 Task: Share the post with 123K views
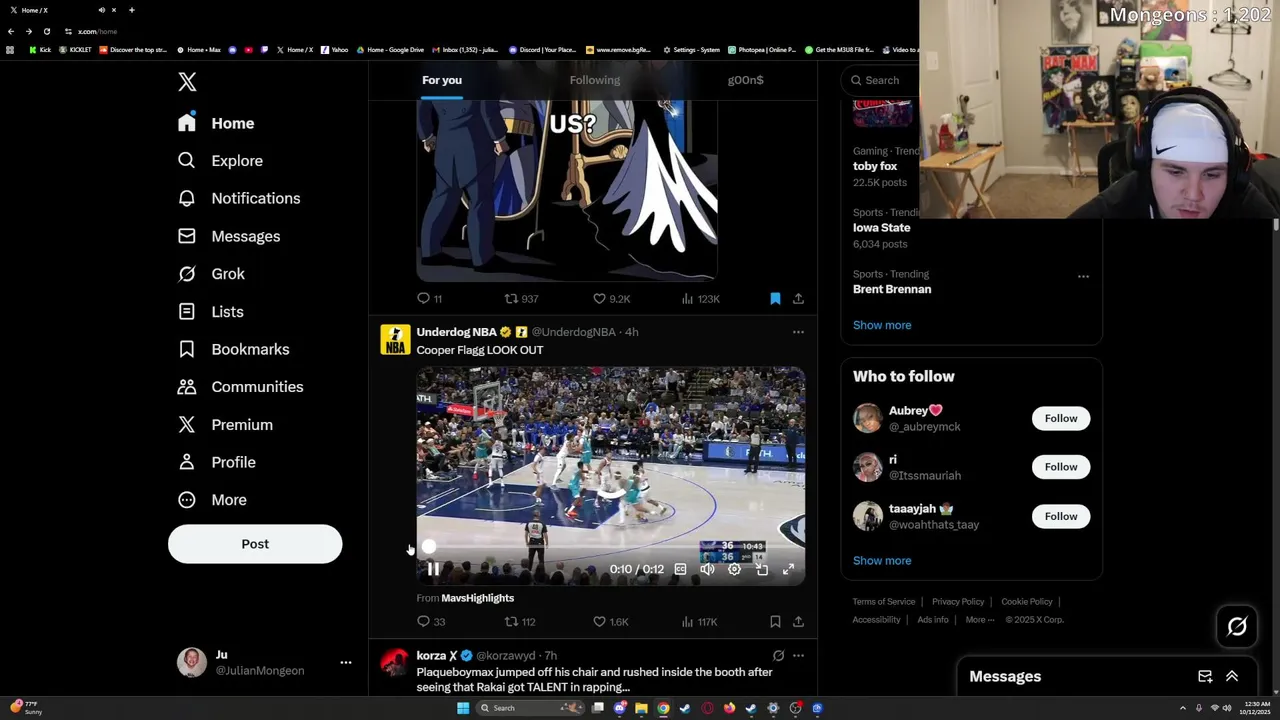pos(798,298)
